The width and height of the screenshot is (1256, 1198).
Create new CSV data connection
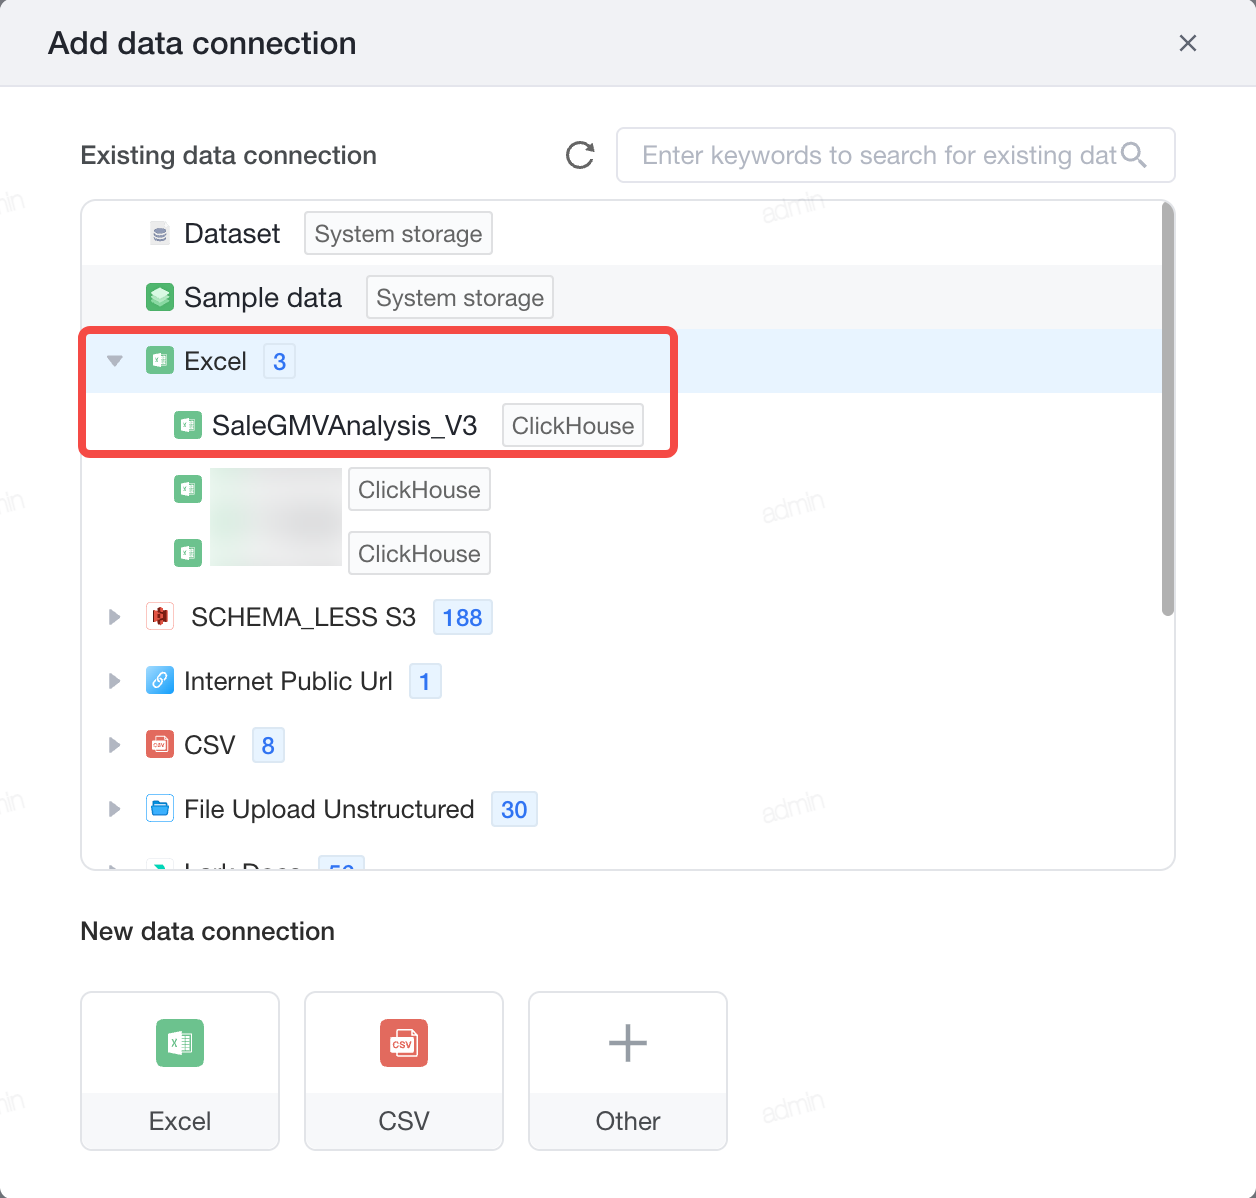(404, 1071)
